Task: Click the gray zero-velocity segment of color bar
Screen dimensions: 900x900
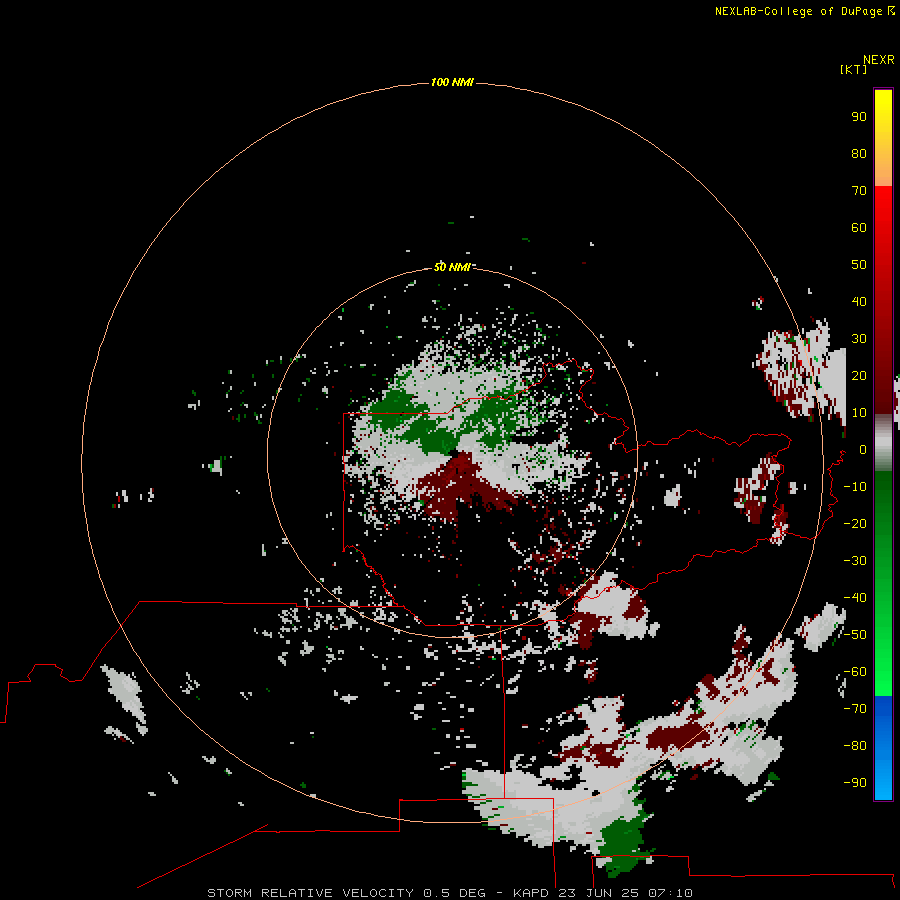Action: pyautogui.click(x=883, y=443)
